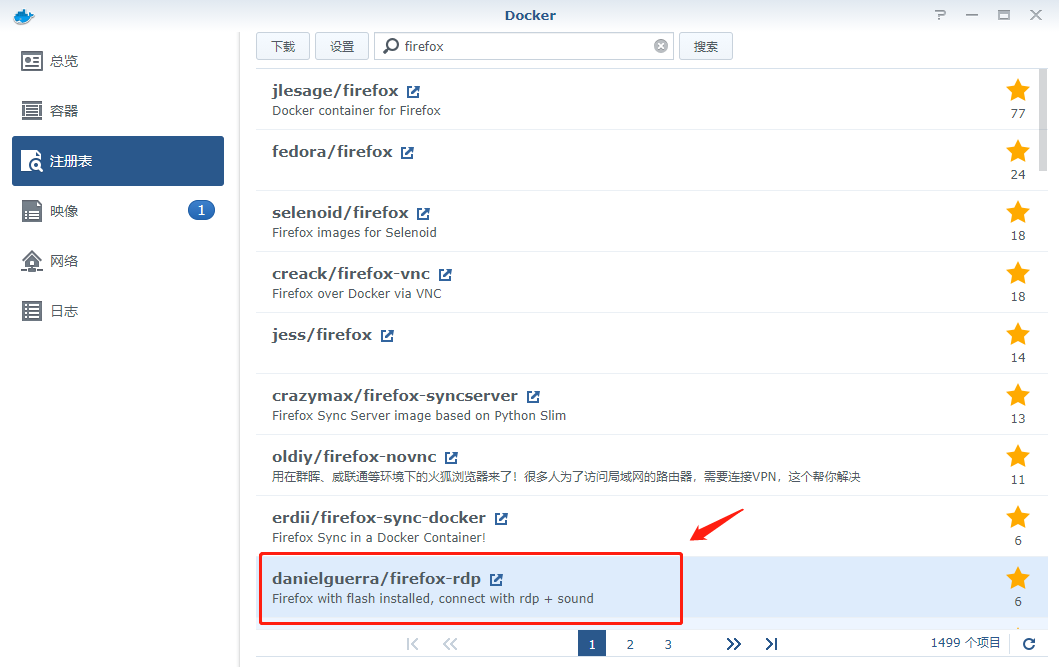The height and width of the screenshot is (667, 1059).
Task: Click the star icon for creack/firefox-vnc
Action: click(x=1018, y=273)
